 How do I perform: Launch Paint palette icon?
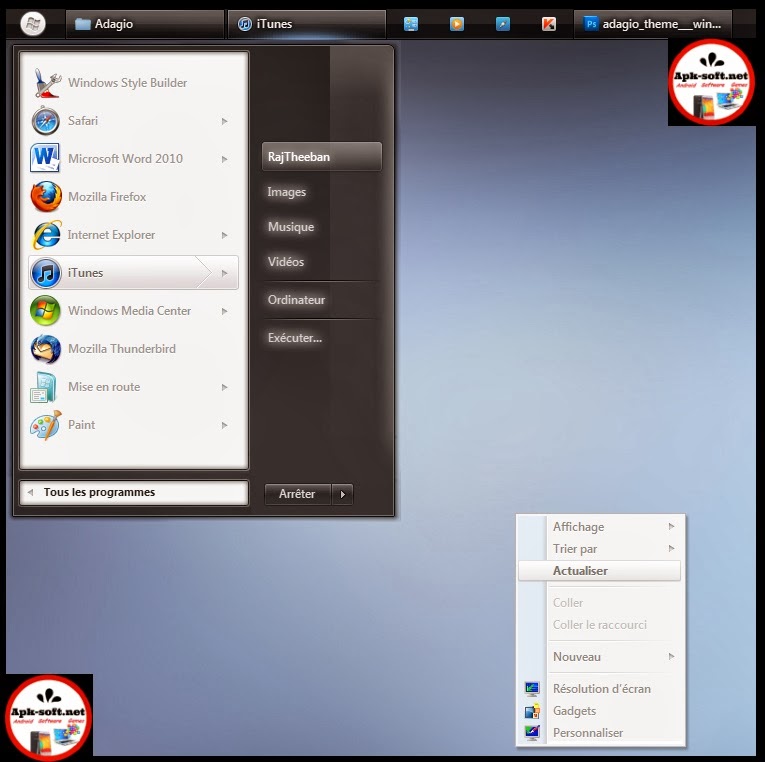click(x=45, y=425)
